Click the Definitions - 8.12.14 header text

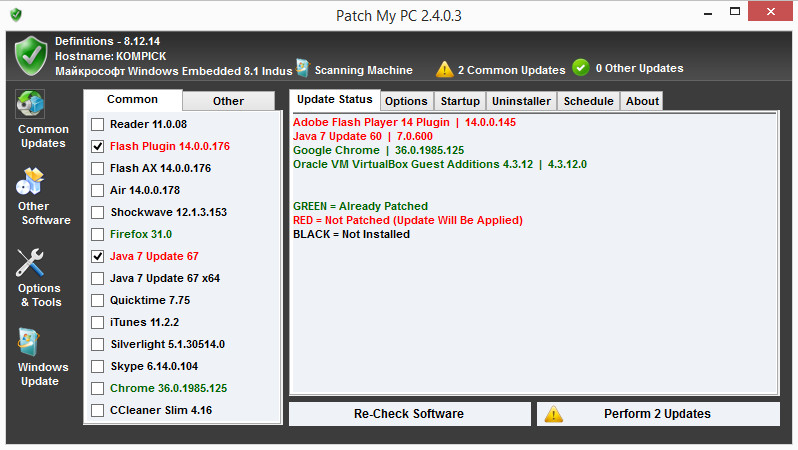click(107, 41)
